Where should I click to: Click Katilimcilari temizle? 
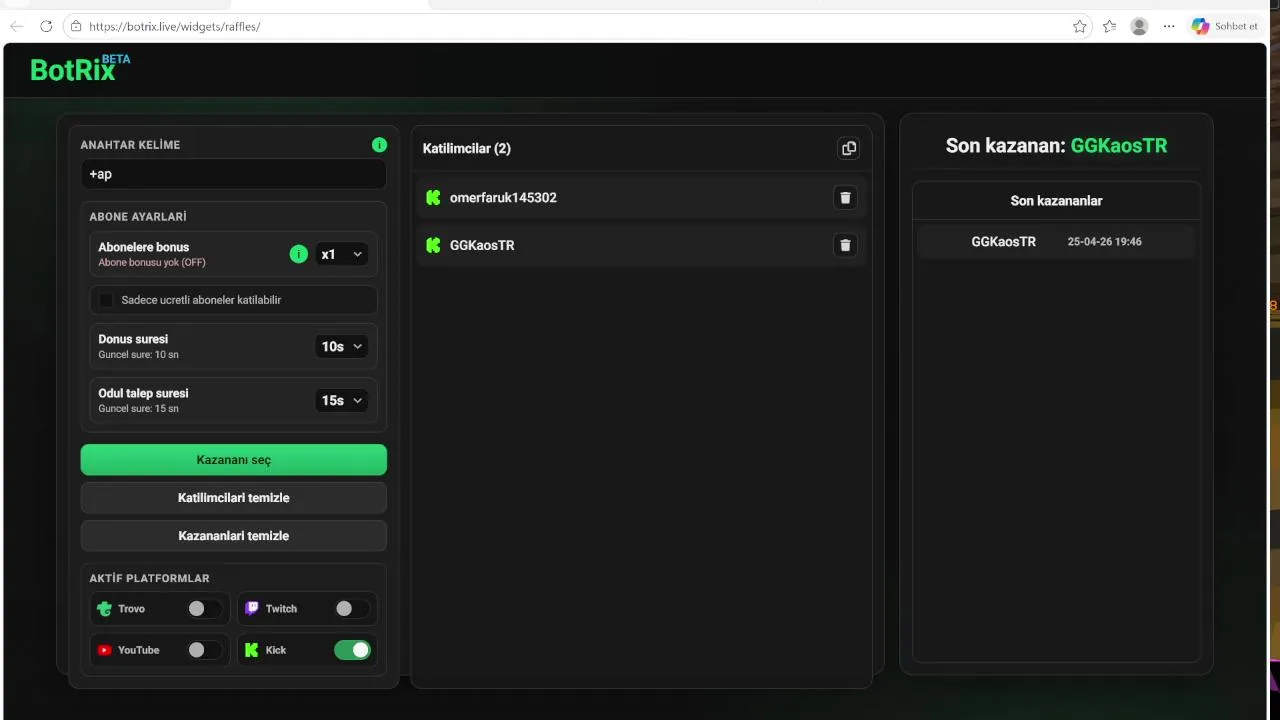click(x=234, y=498)
